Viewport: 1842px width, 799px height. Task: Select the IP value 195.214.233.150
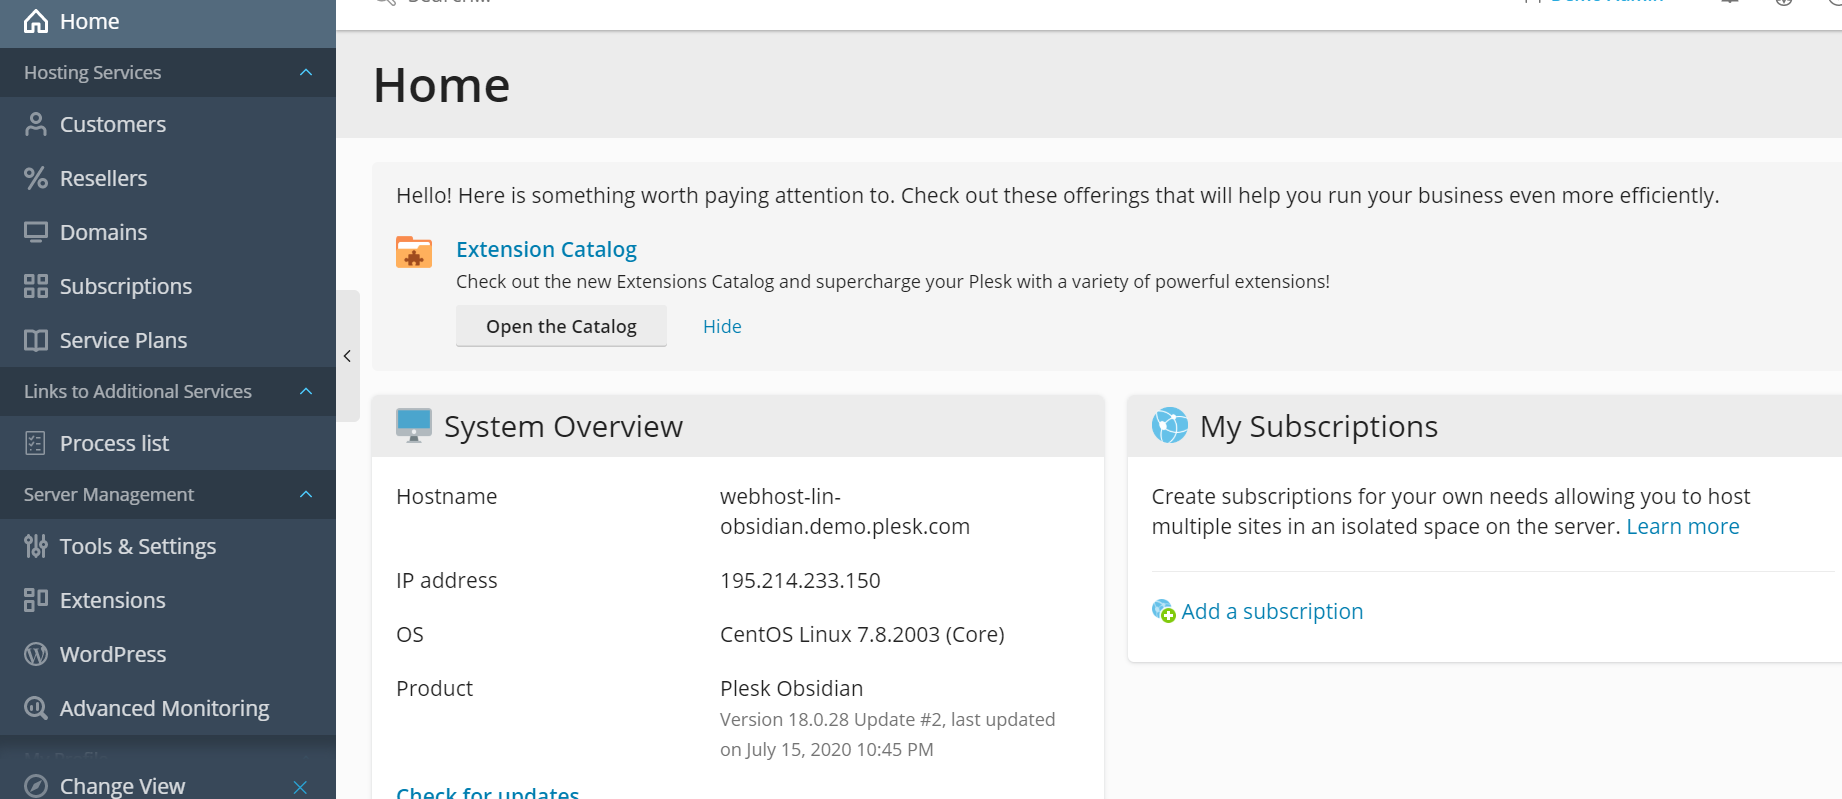[800, 580]
